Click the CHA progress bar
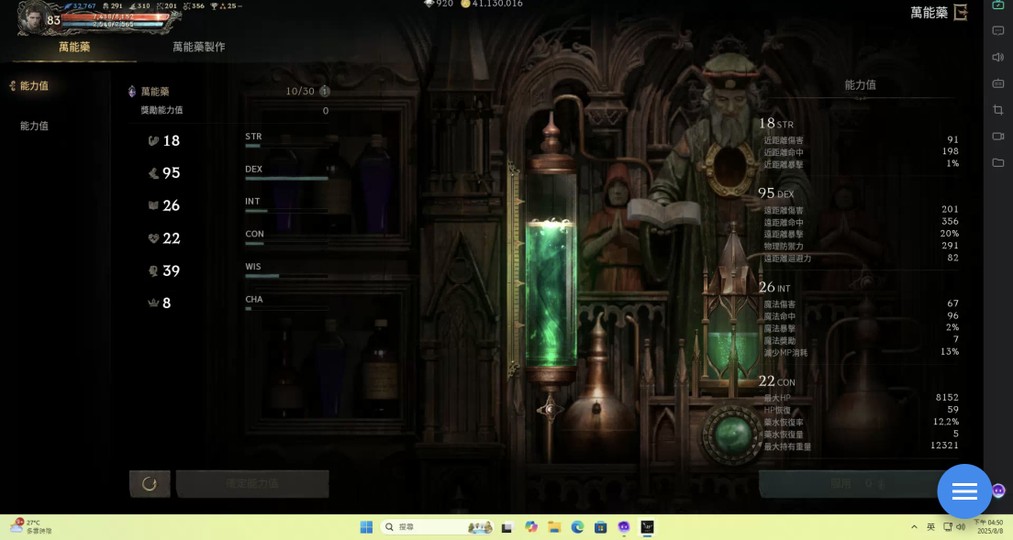The height and width of the screenshot is (540, 1013). pos(287,309)
